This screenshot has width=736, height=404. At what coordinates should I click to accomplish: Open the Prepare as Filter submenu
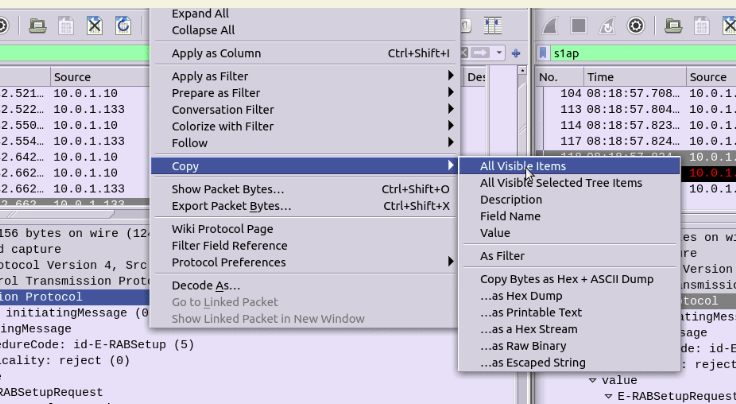point(305,93)
